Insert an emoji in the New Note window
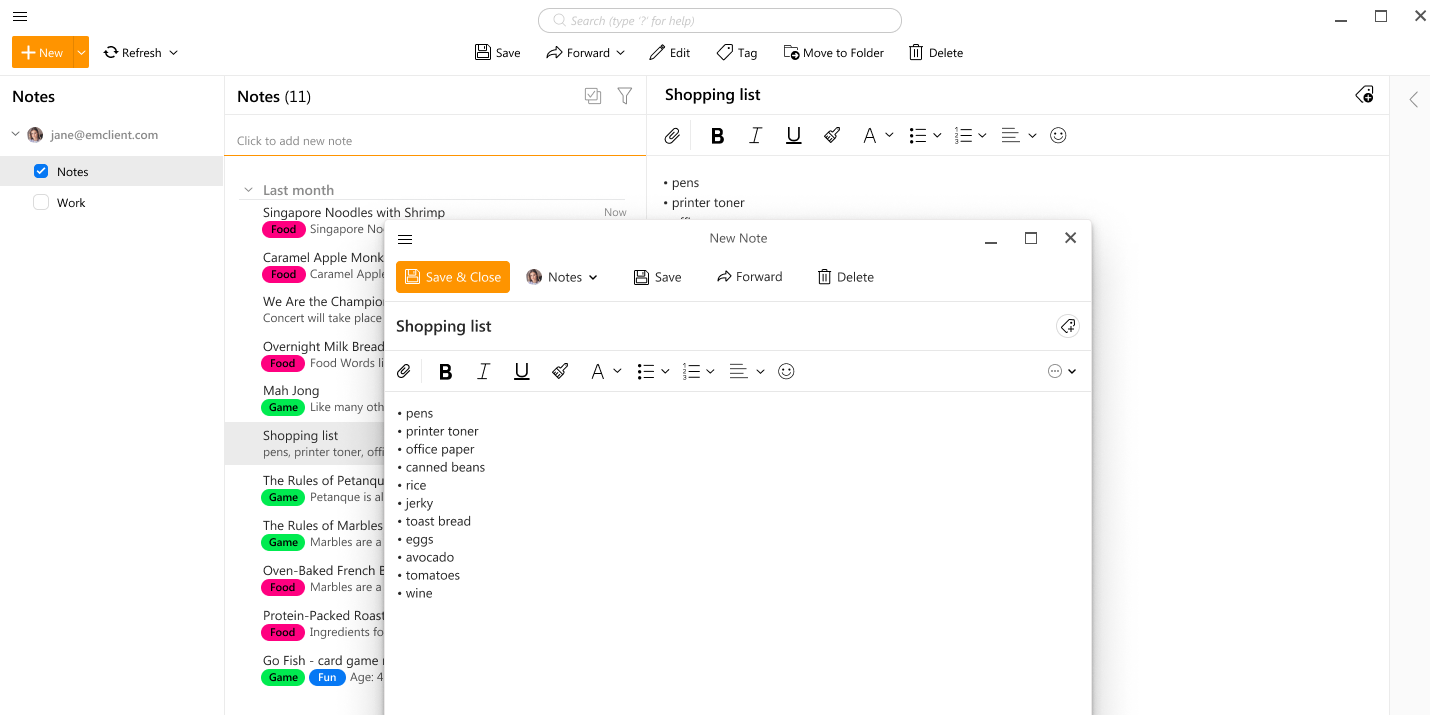Image resolution: width=1430 pixels, height=715 pixels. click(x=786, y=372)
